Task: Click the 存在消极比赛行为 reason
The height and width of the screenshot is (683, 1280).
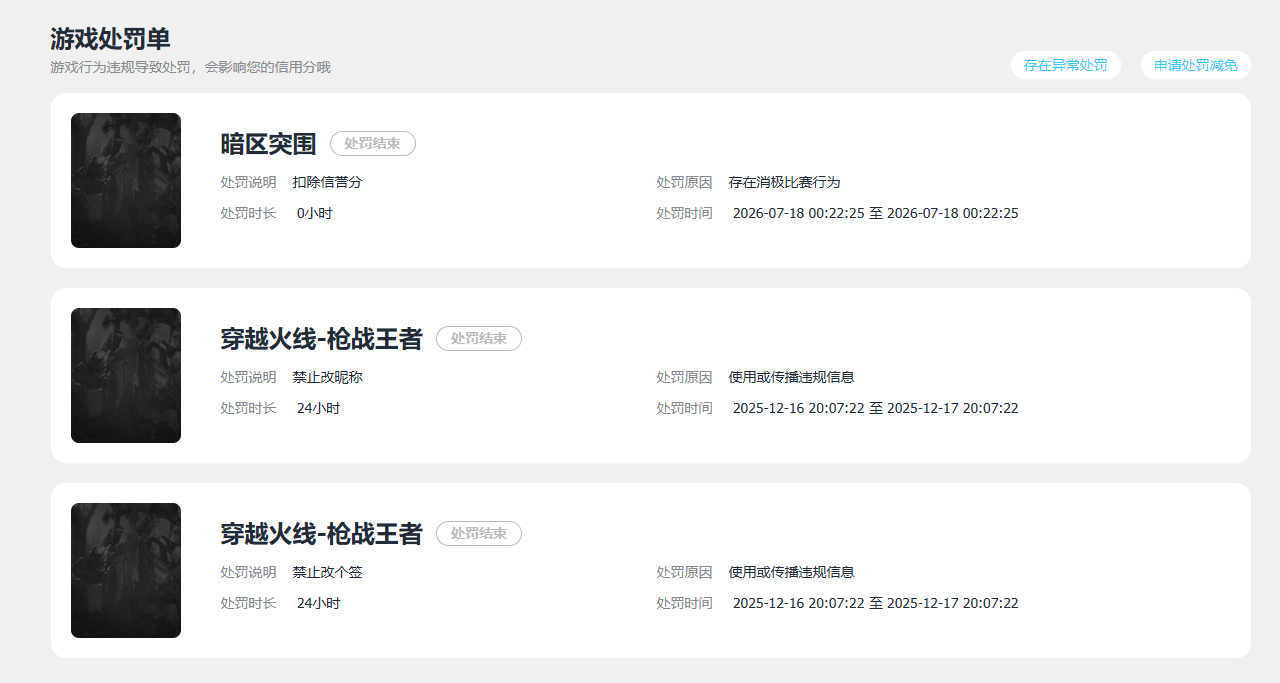Action: 784,183
